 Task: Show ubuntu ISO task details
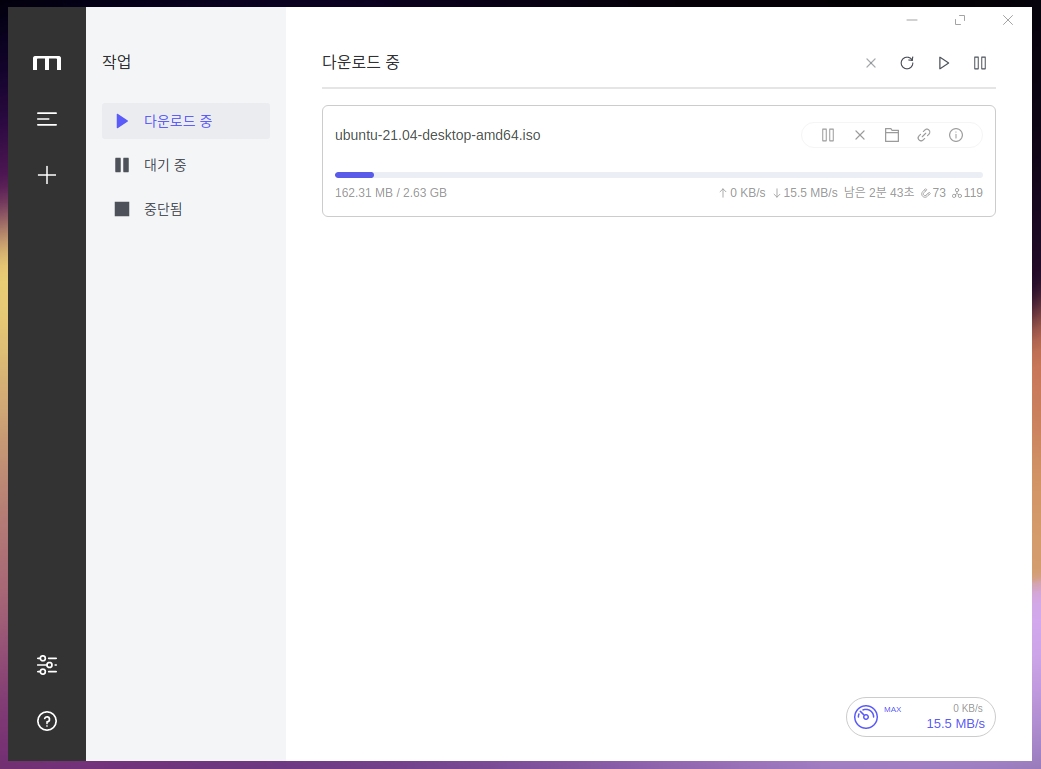956,135
